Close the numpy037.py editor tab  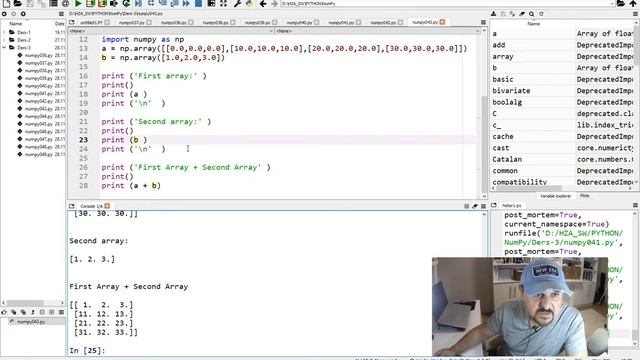click(149, 22)
